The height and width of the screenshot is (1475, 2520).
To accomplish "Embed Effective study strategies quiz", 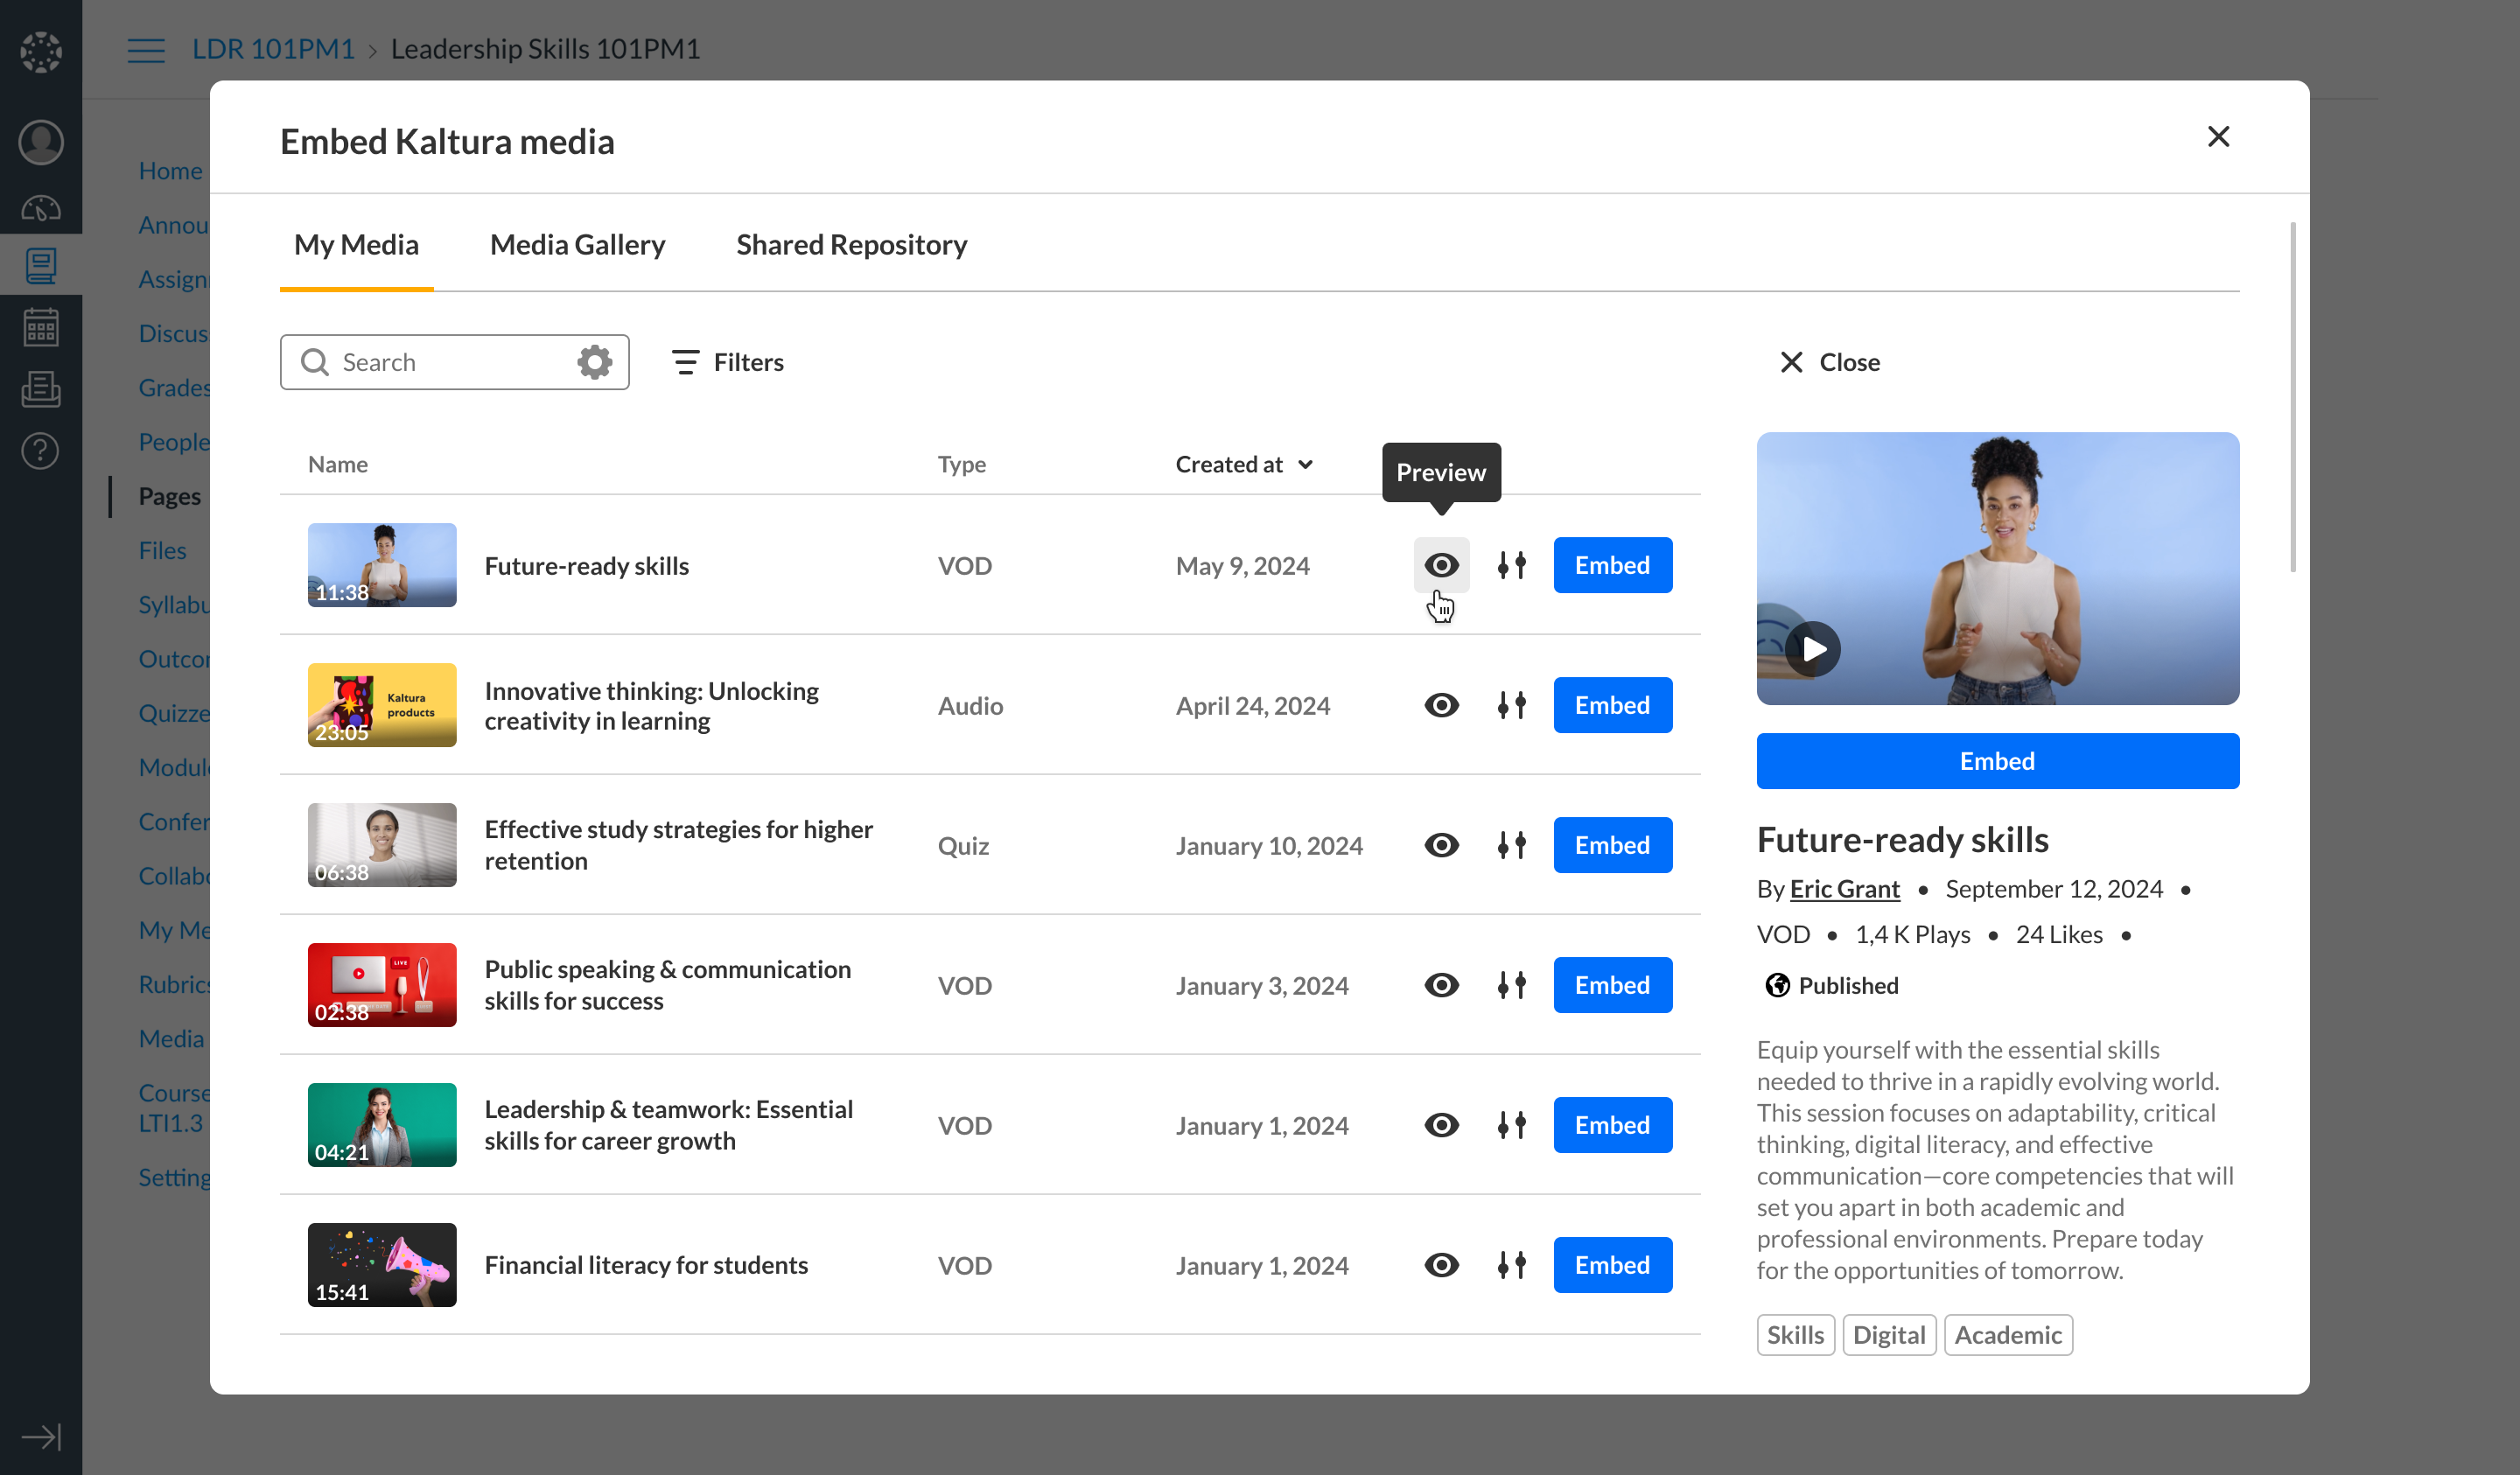I will [1612, 845].
